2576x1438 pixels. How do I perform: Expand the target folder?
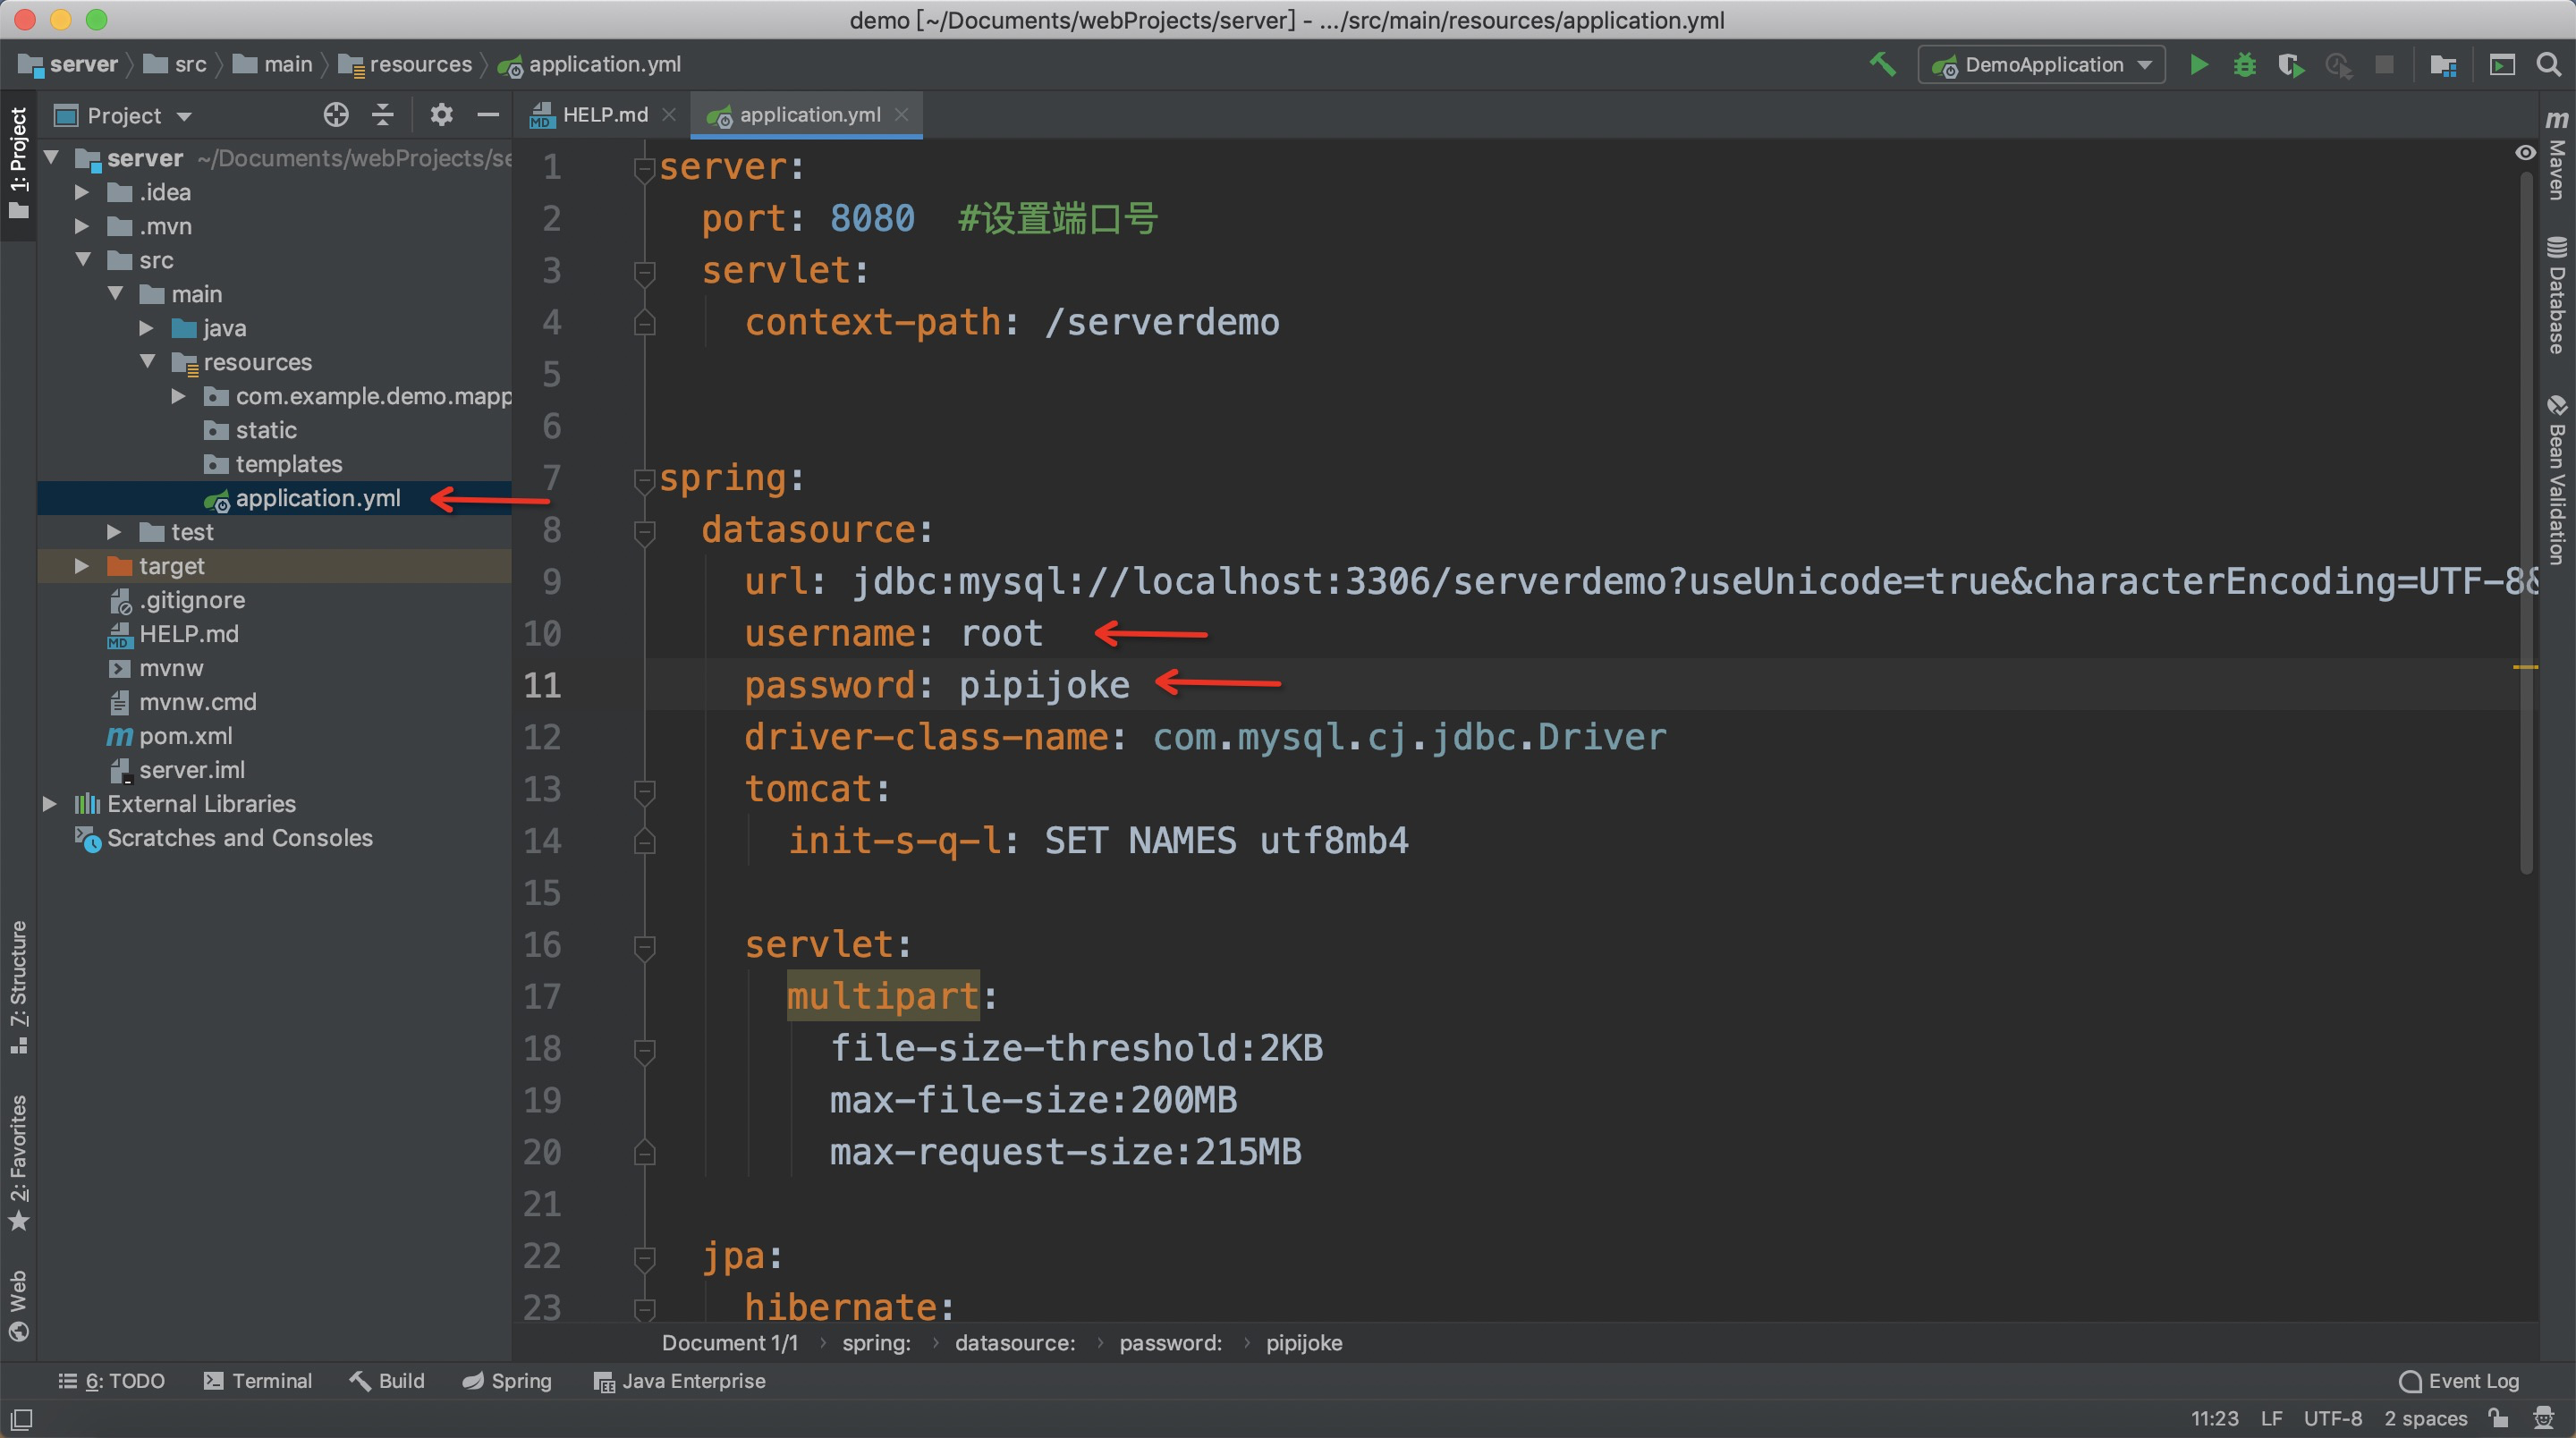coord(83,566)
